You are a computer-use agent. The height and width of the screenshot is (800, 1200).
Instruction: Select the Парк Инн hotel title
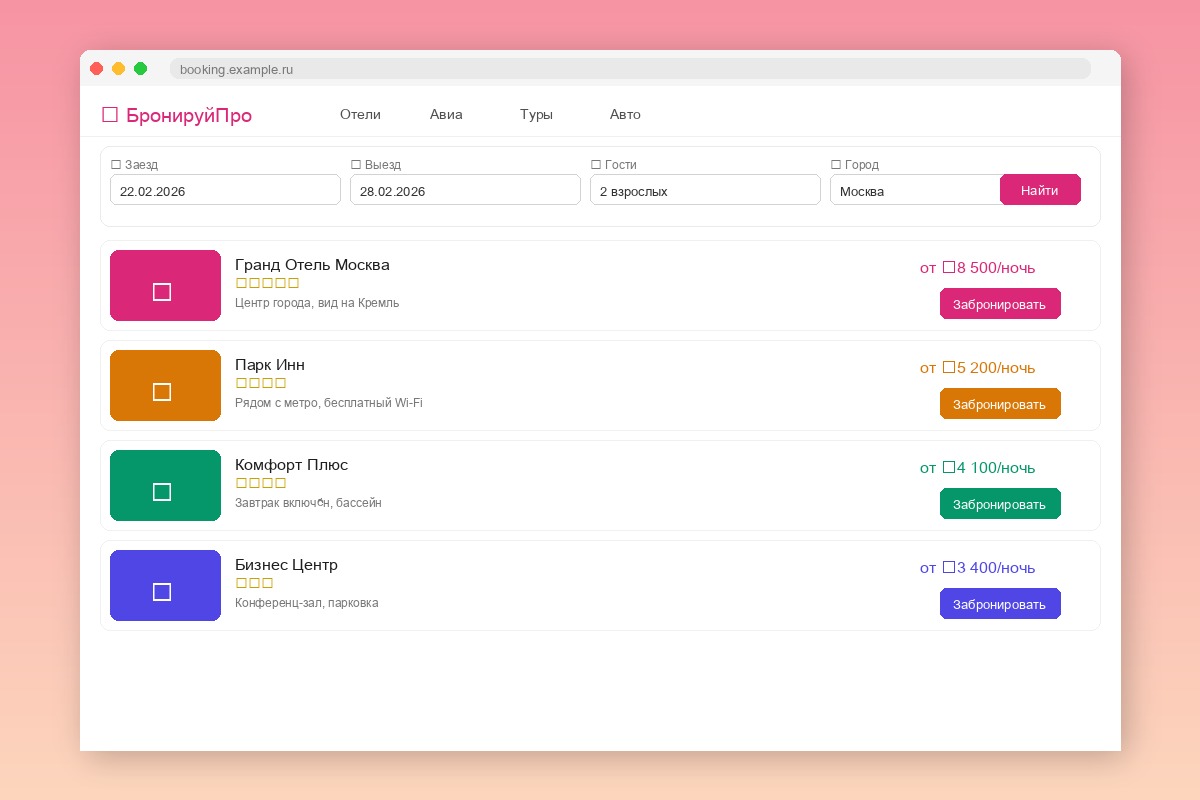click(270, 365)
